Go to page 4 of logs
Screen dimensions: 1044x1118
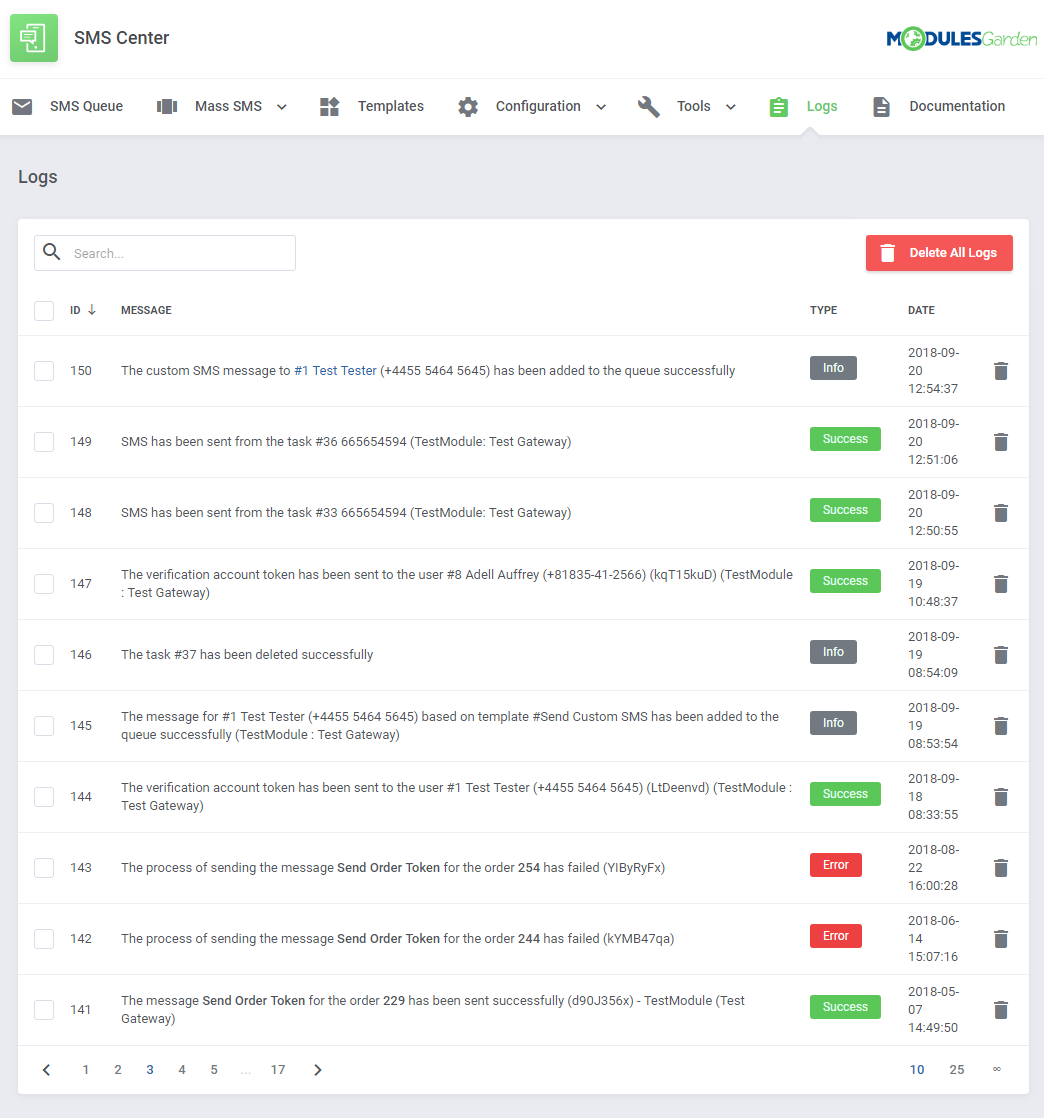[x=182, y=1070]
